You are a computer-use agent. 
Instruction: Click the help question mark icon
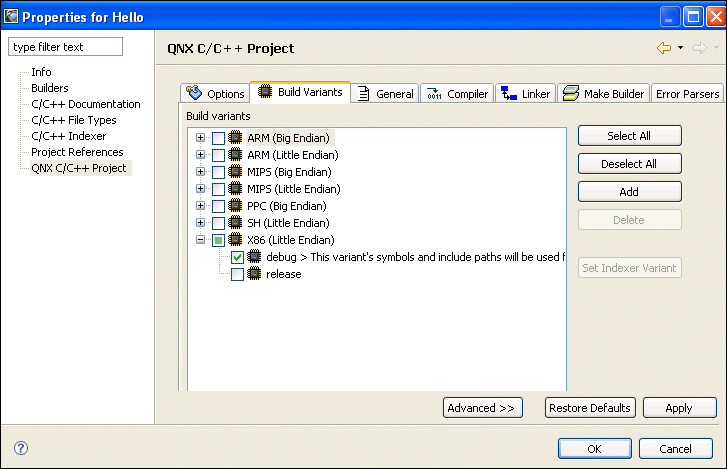click(x=21, y=448)
